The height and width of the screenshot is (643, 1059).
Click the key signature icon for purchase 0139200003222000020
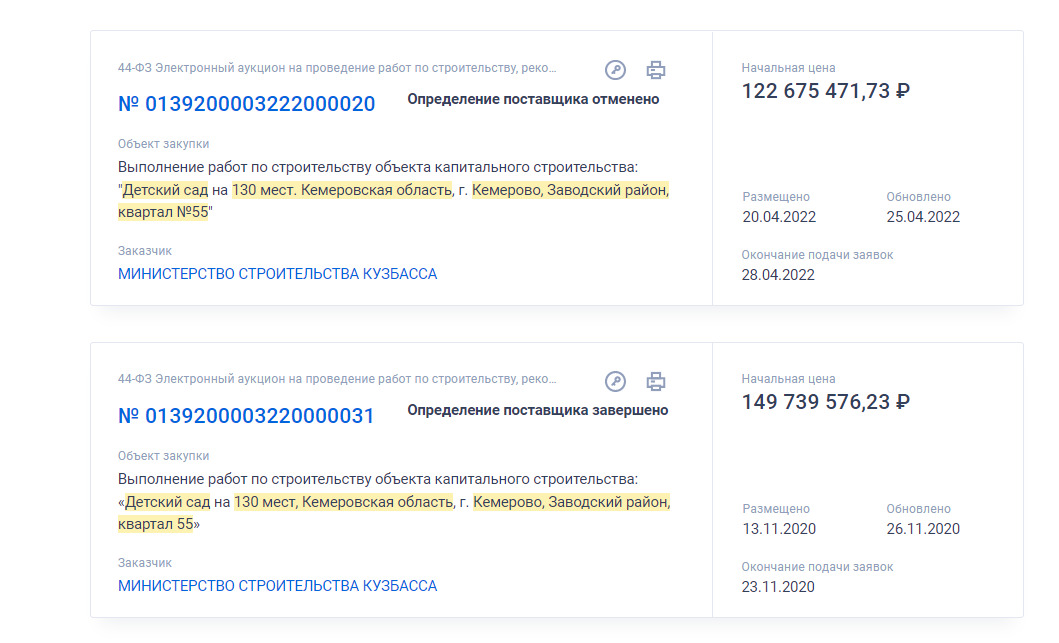(615, 70)
